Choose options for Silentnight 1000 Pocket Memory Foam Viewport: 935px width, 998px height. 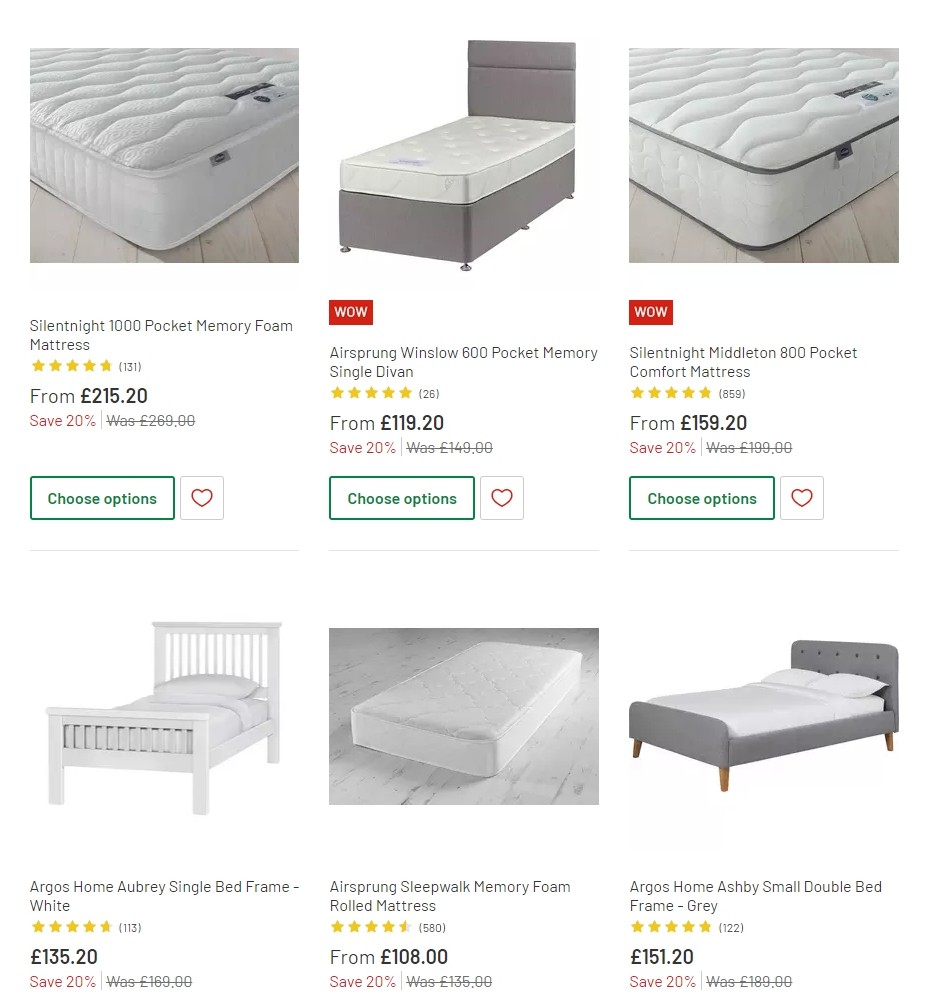click(102, 497)
